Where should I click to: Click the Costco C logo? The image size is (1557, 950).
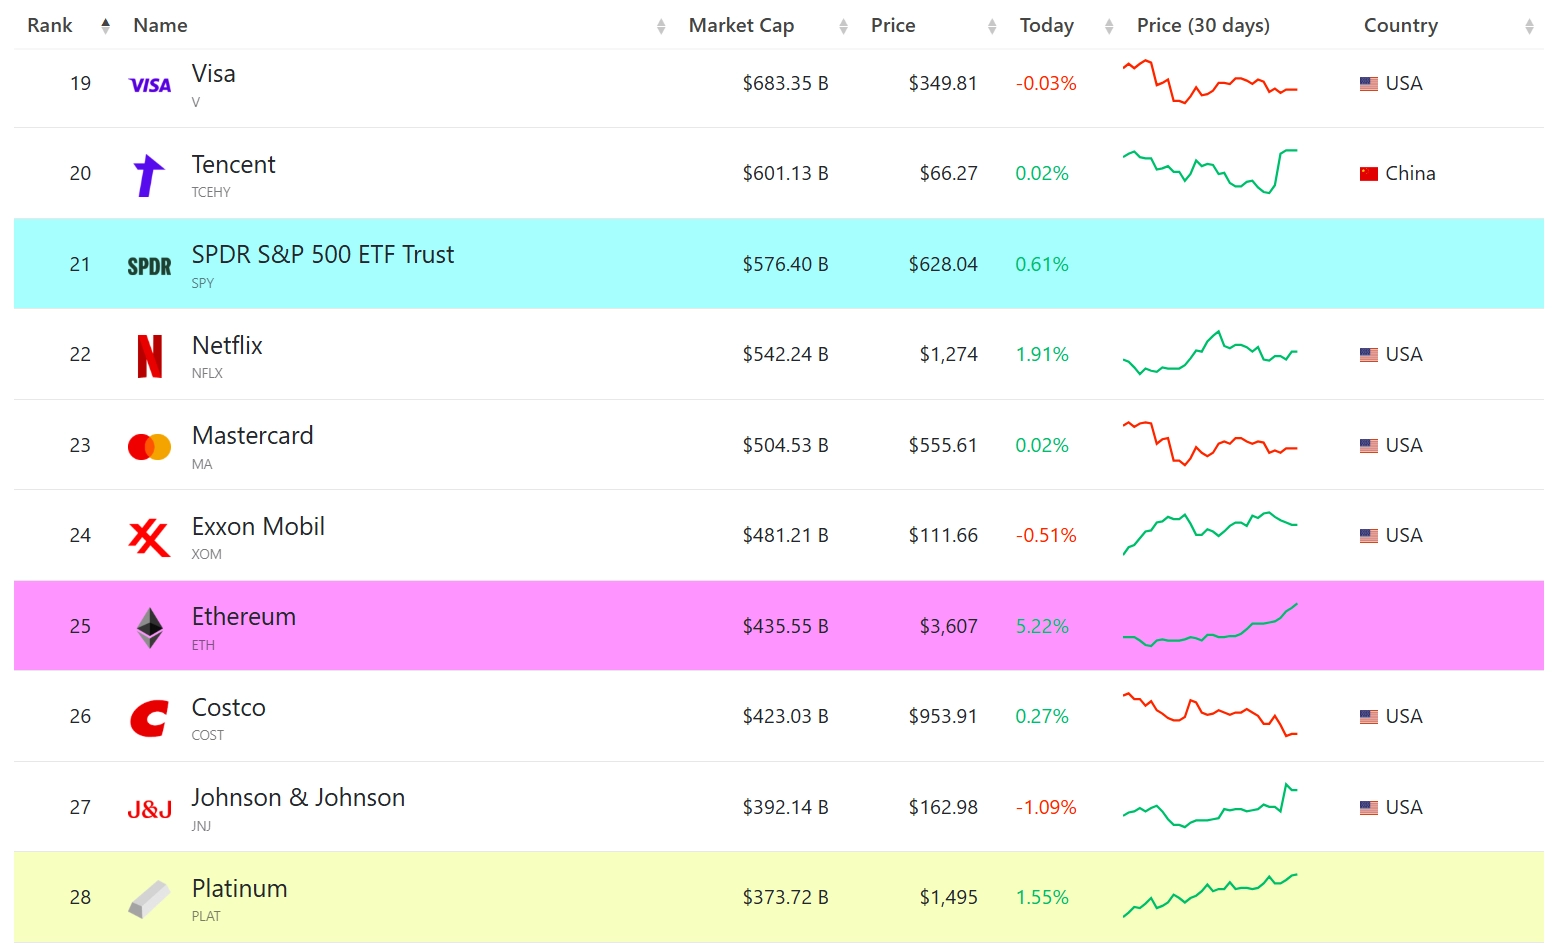click(149, 718)
